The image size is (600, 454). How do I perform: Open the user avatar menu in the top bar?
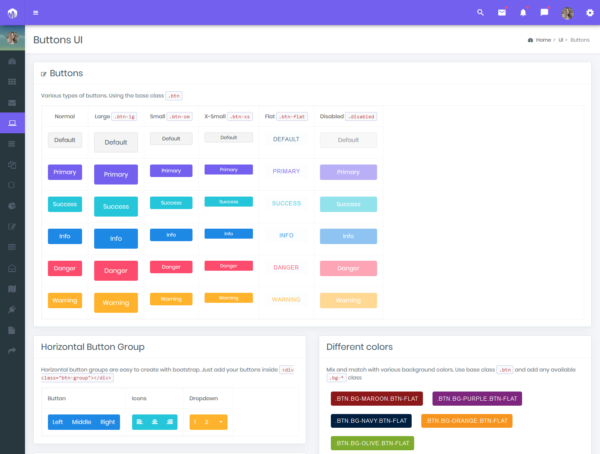point(567,13)
